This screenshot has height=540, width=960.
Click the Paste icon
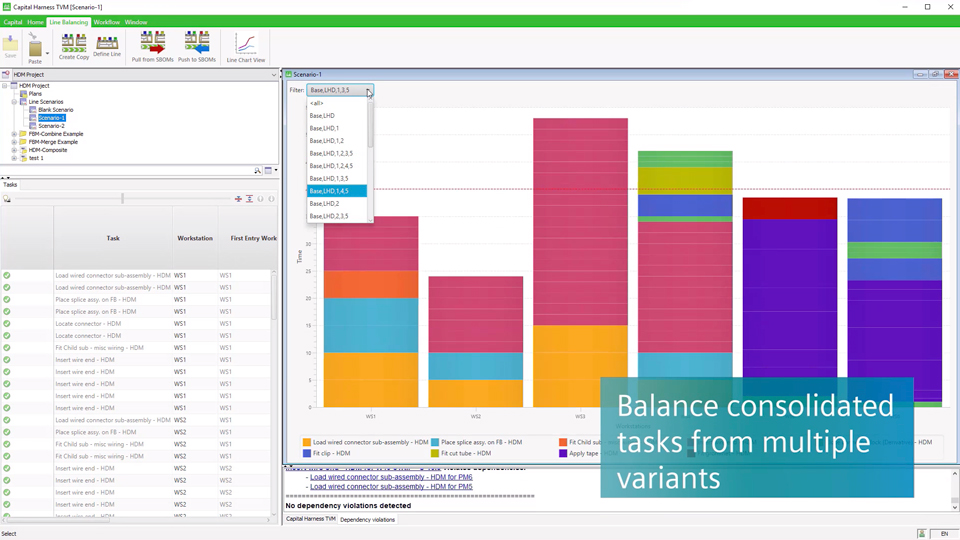tap(35, 47)
